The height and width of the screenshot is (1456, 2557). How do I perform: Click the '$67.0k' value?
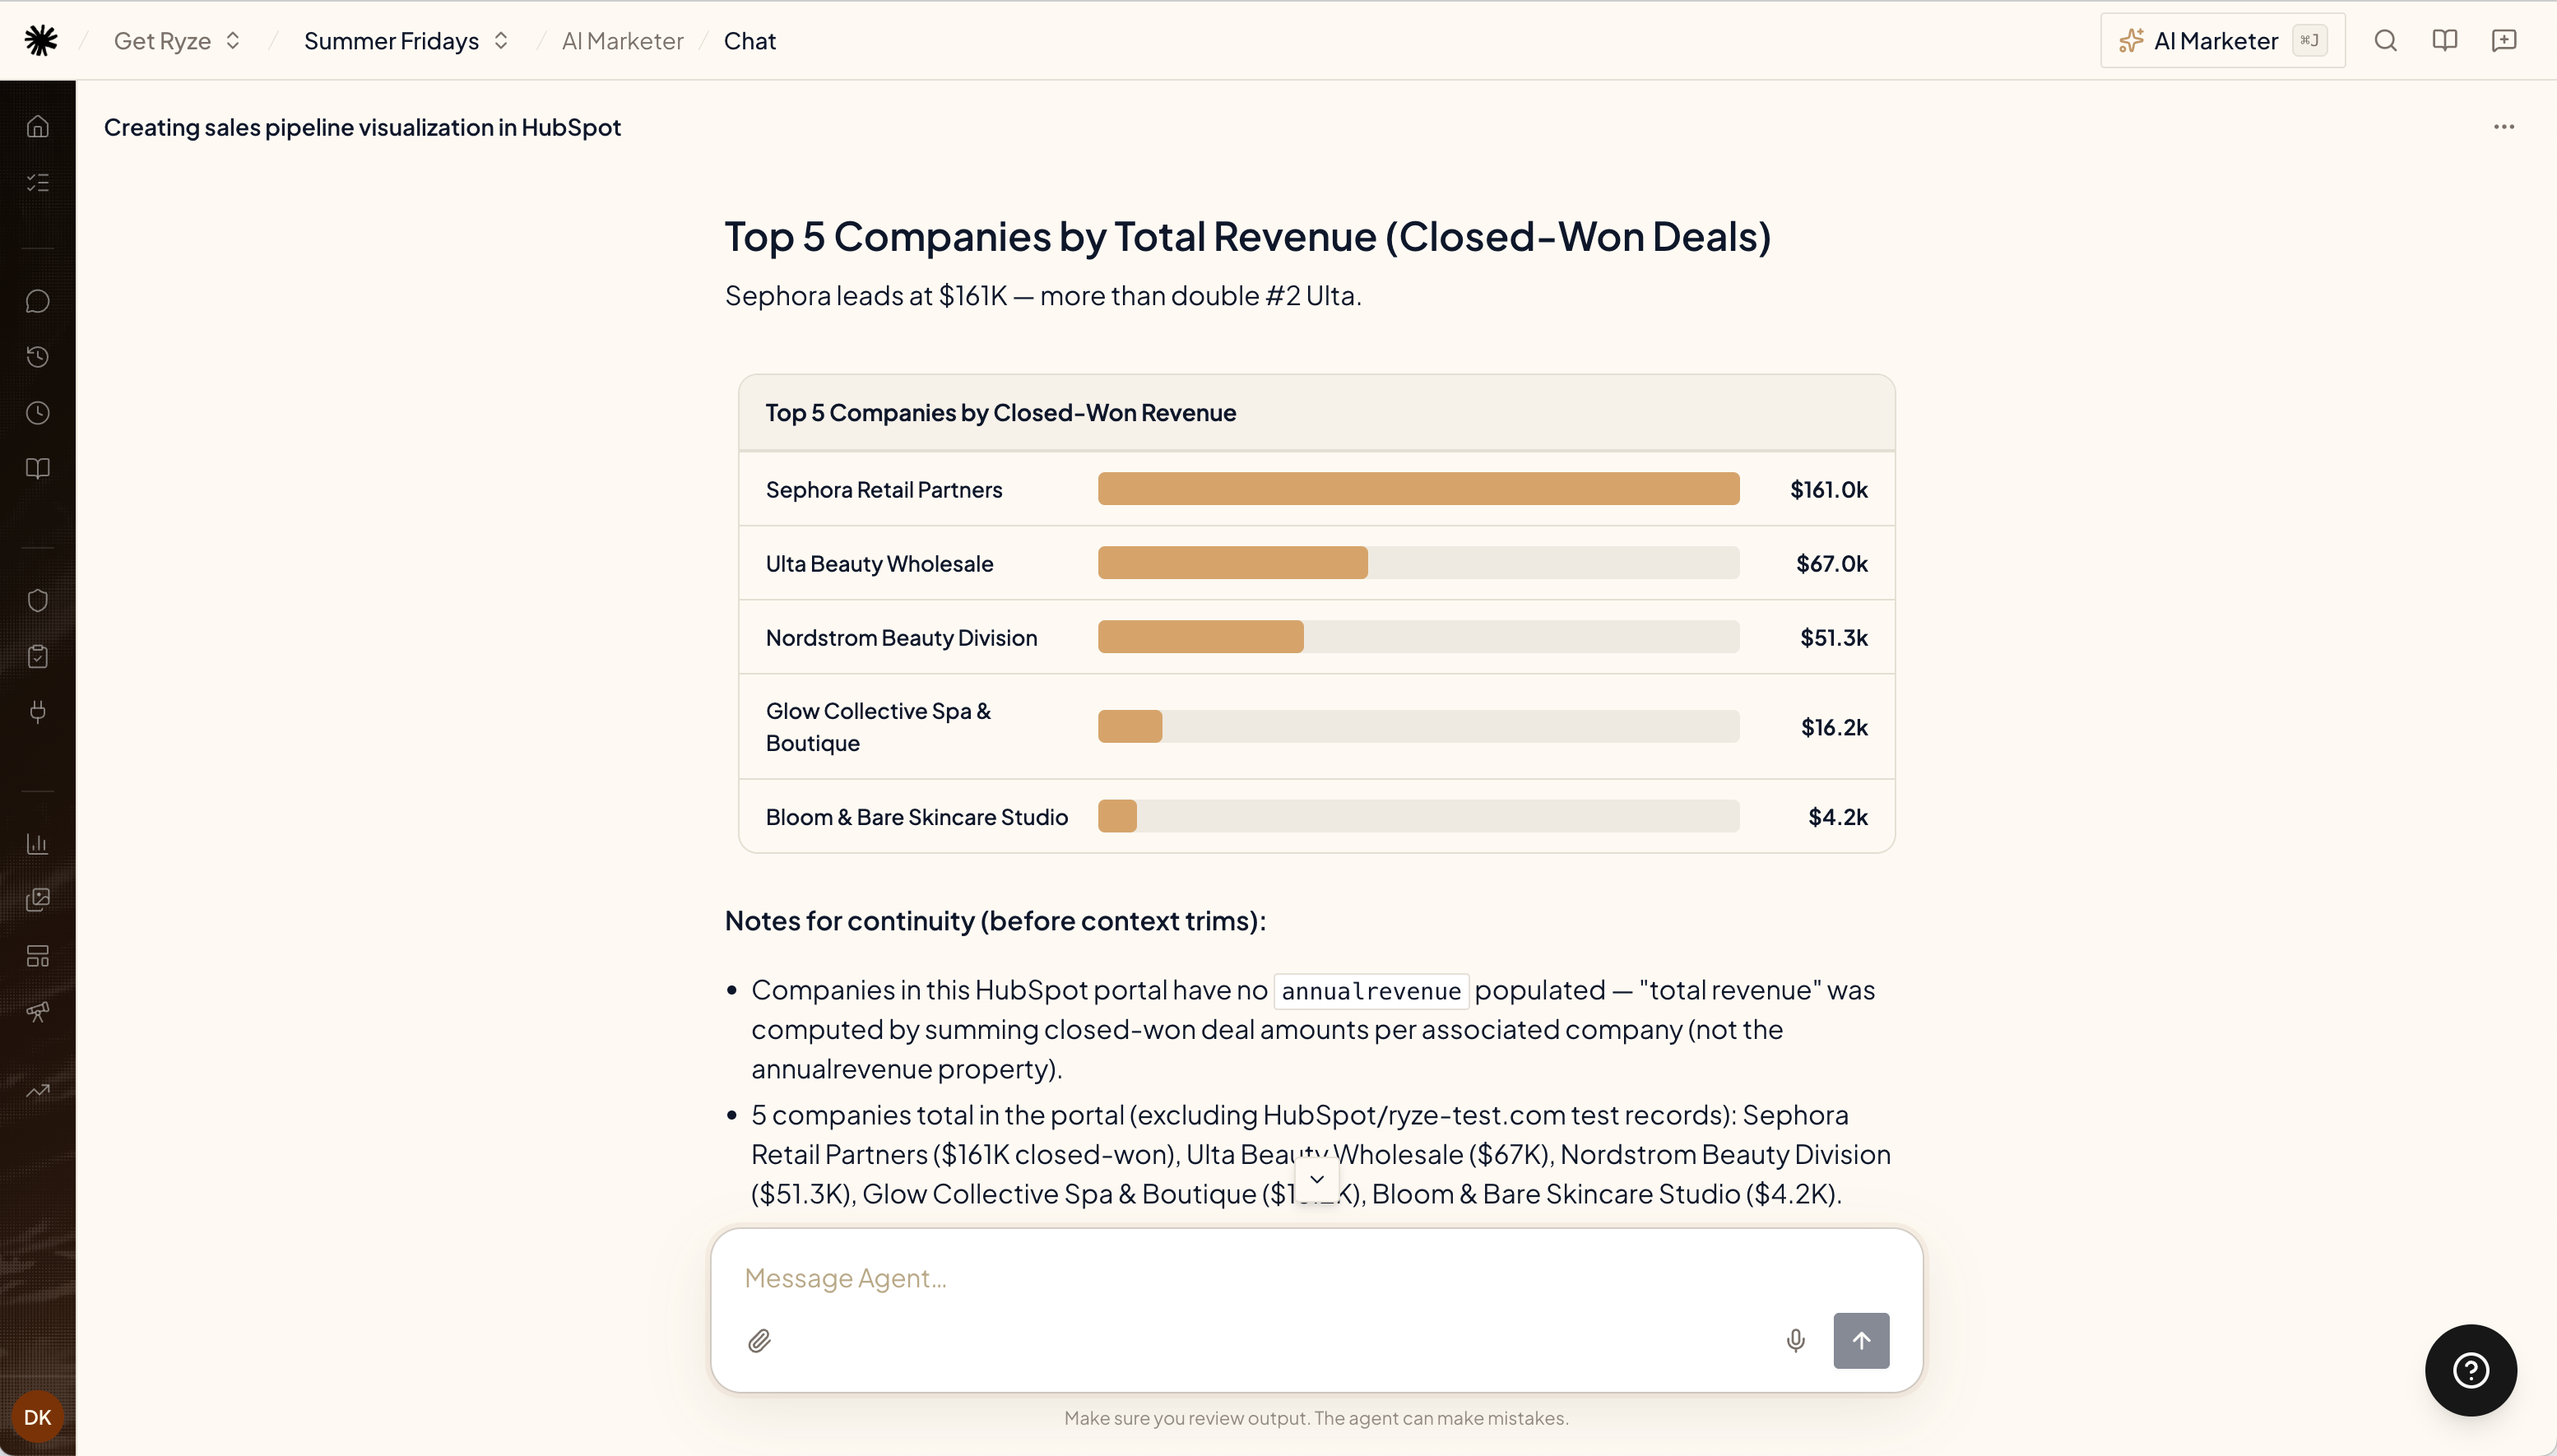[1831, 563]
